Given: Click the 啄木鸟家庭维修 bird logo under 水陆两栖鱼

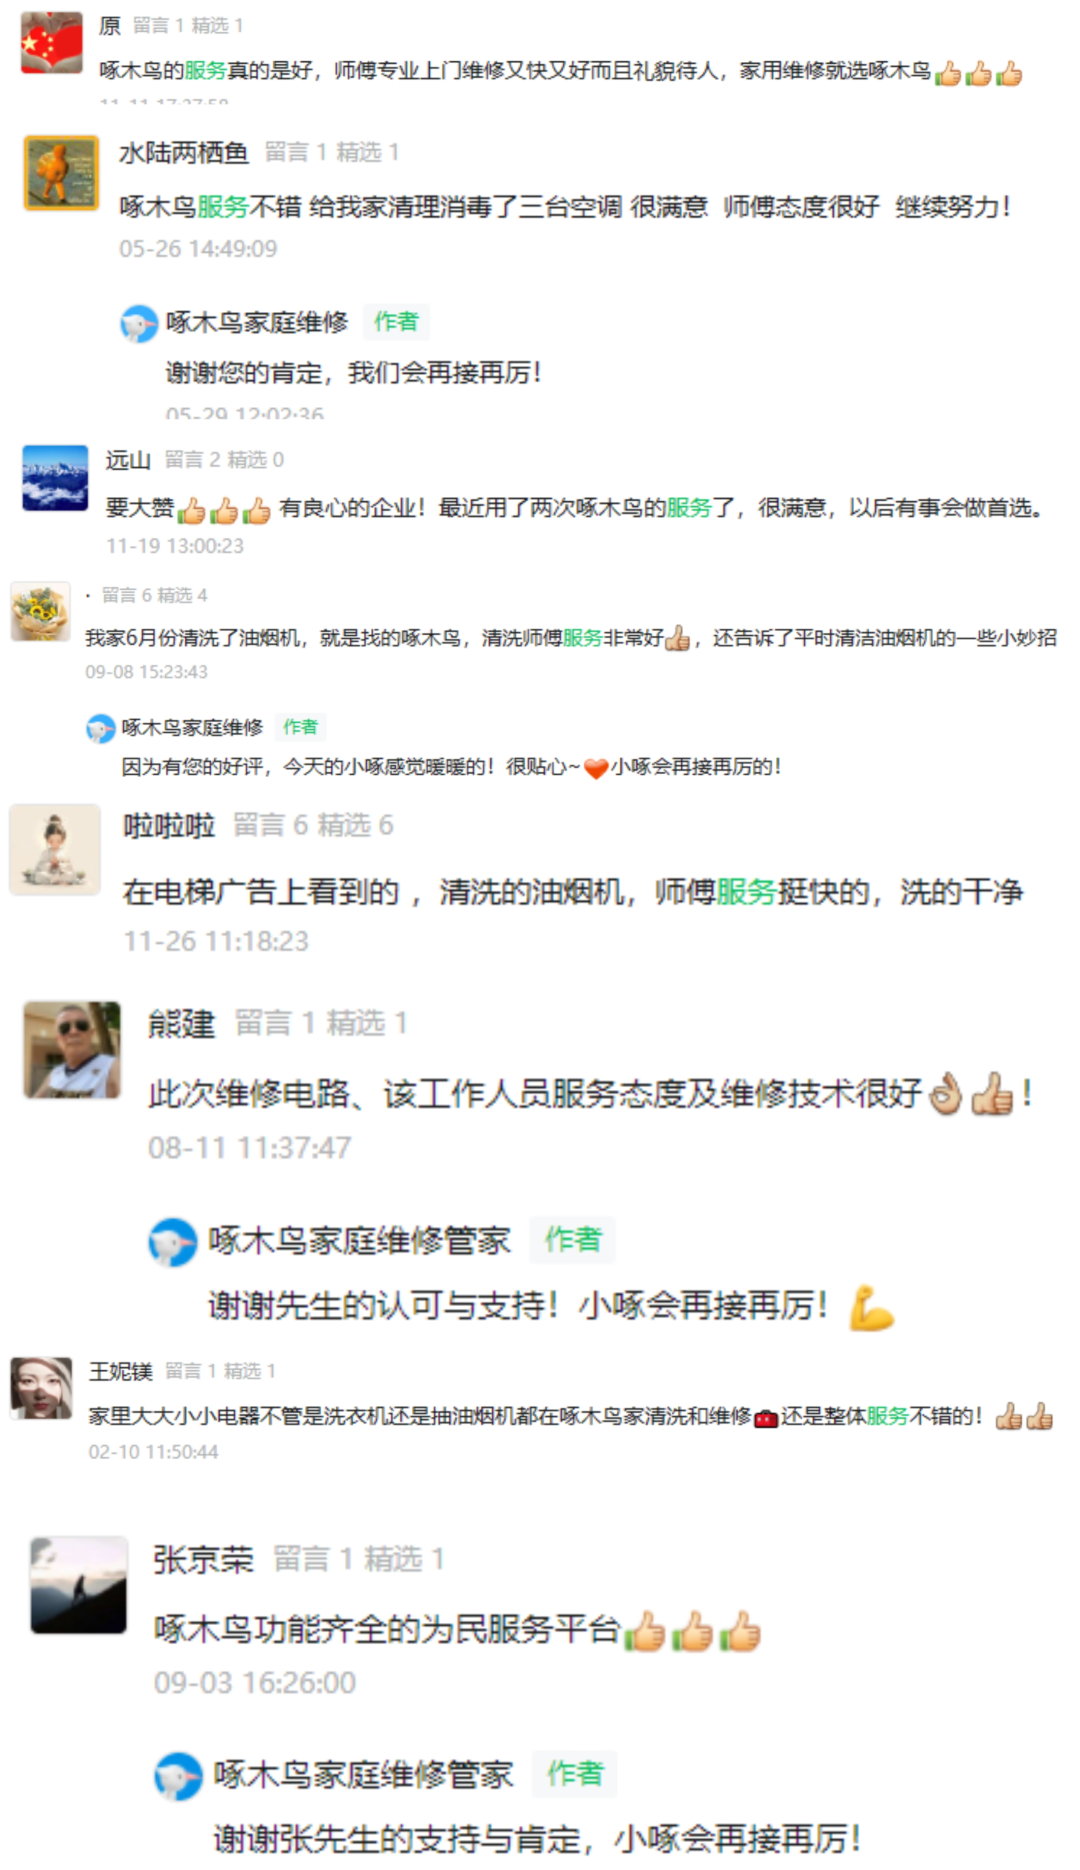Looking at the screenshot, I should coord(139,323).
